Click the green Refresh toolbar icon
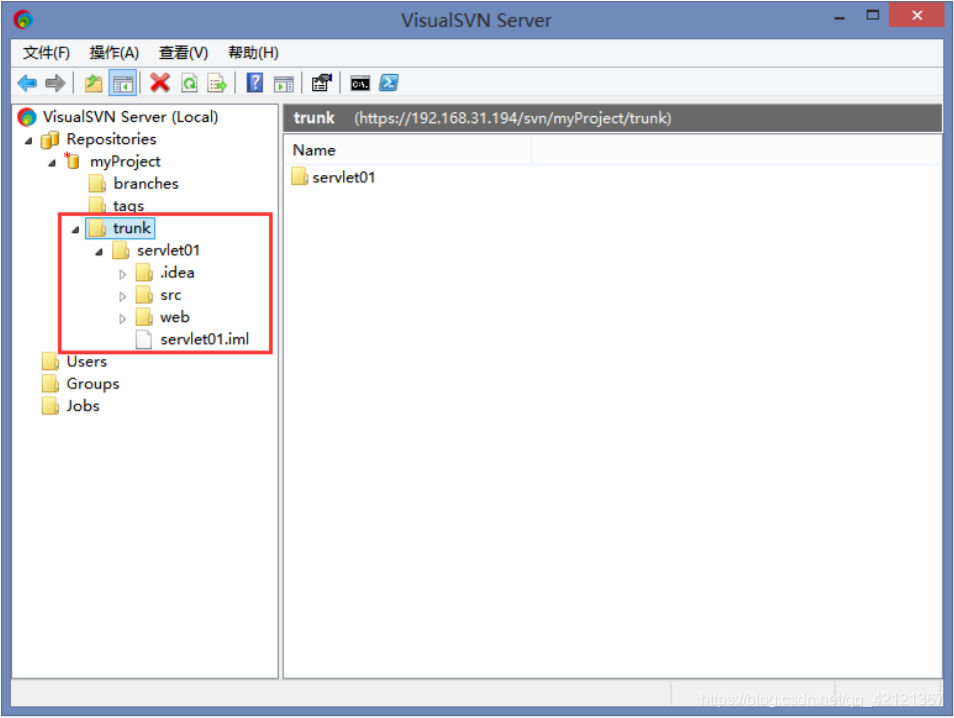Screen dimensions: 954x718 point(189,83)
